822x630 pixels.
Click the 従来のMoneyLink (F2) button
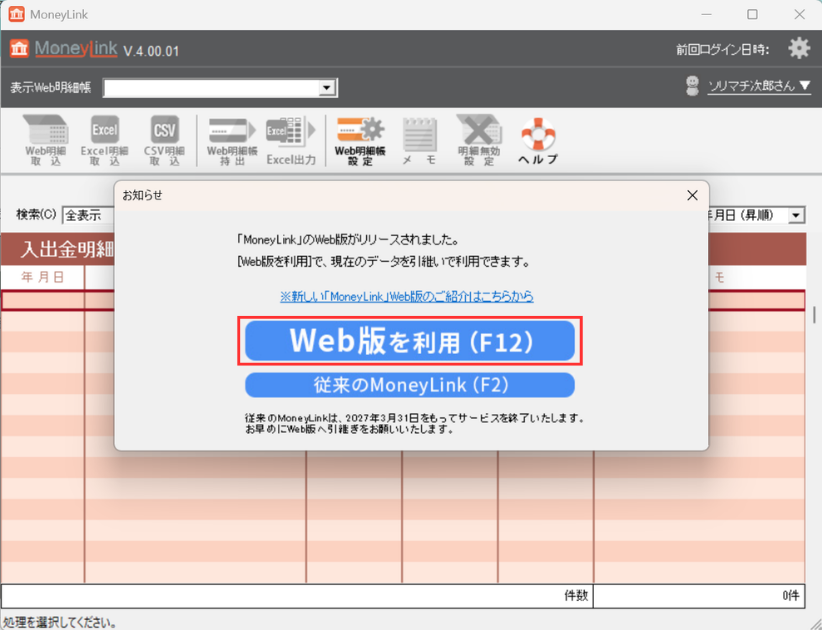410,385
